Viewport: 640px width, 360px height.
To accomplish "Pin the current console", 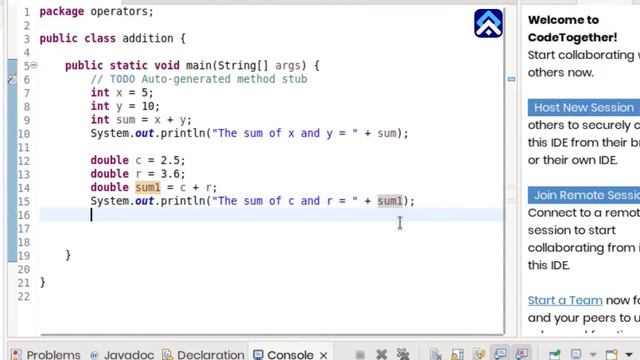I will pyautogui.click(x=555, y=354).
